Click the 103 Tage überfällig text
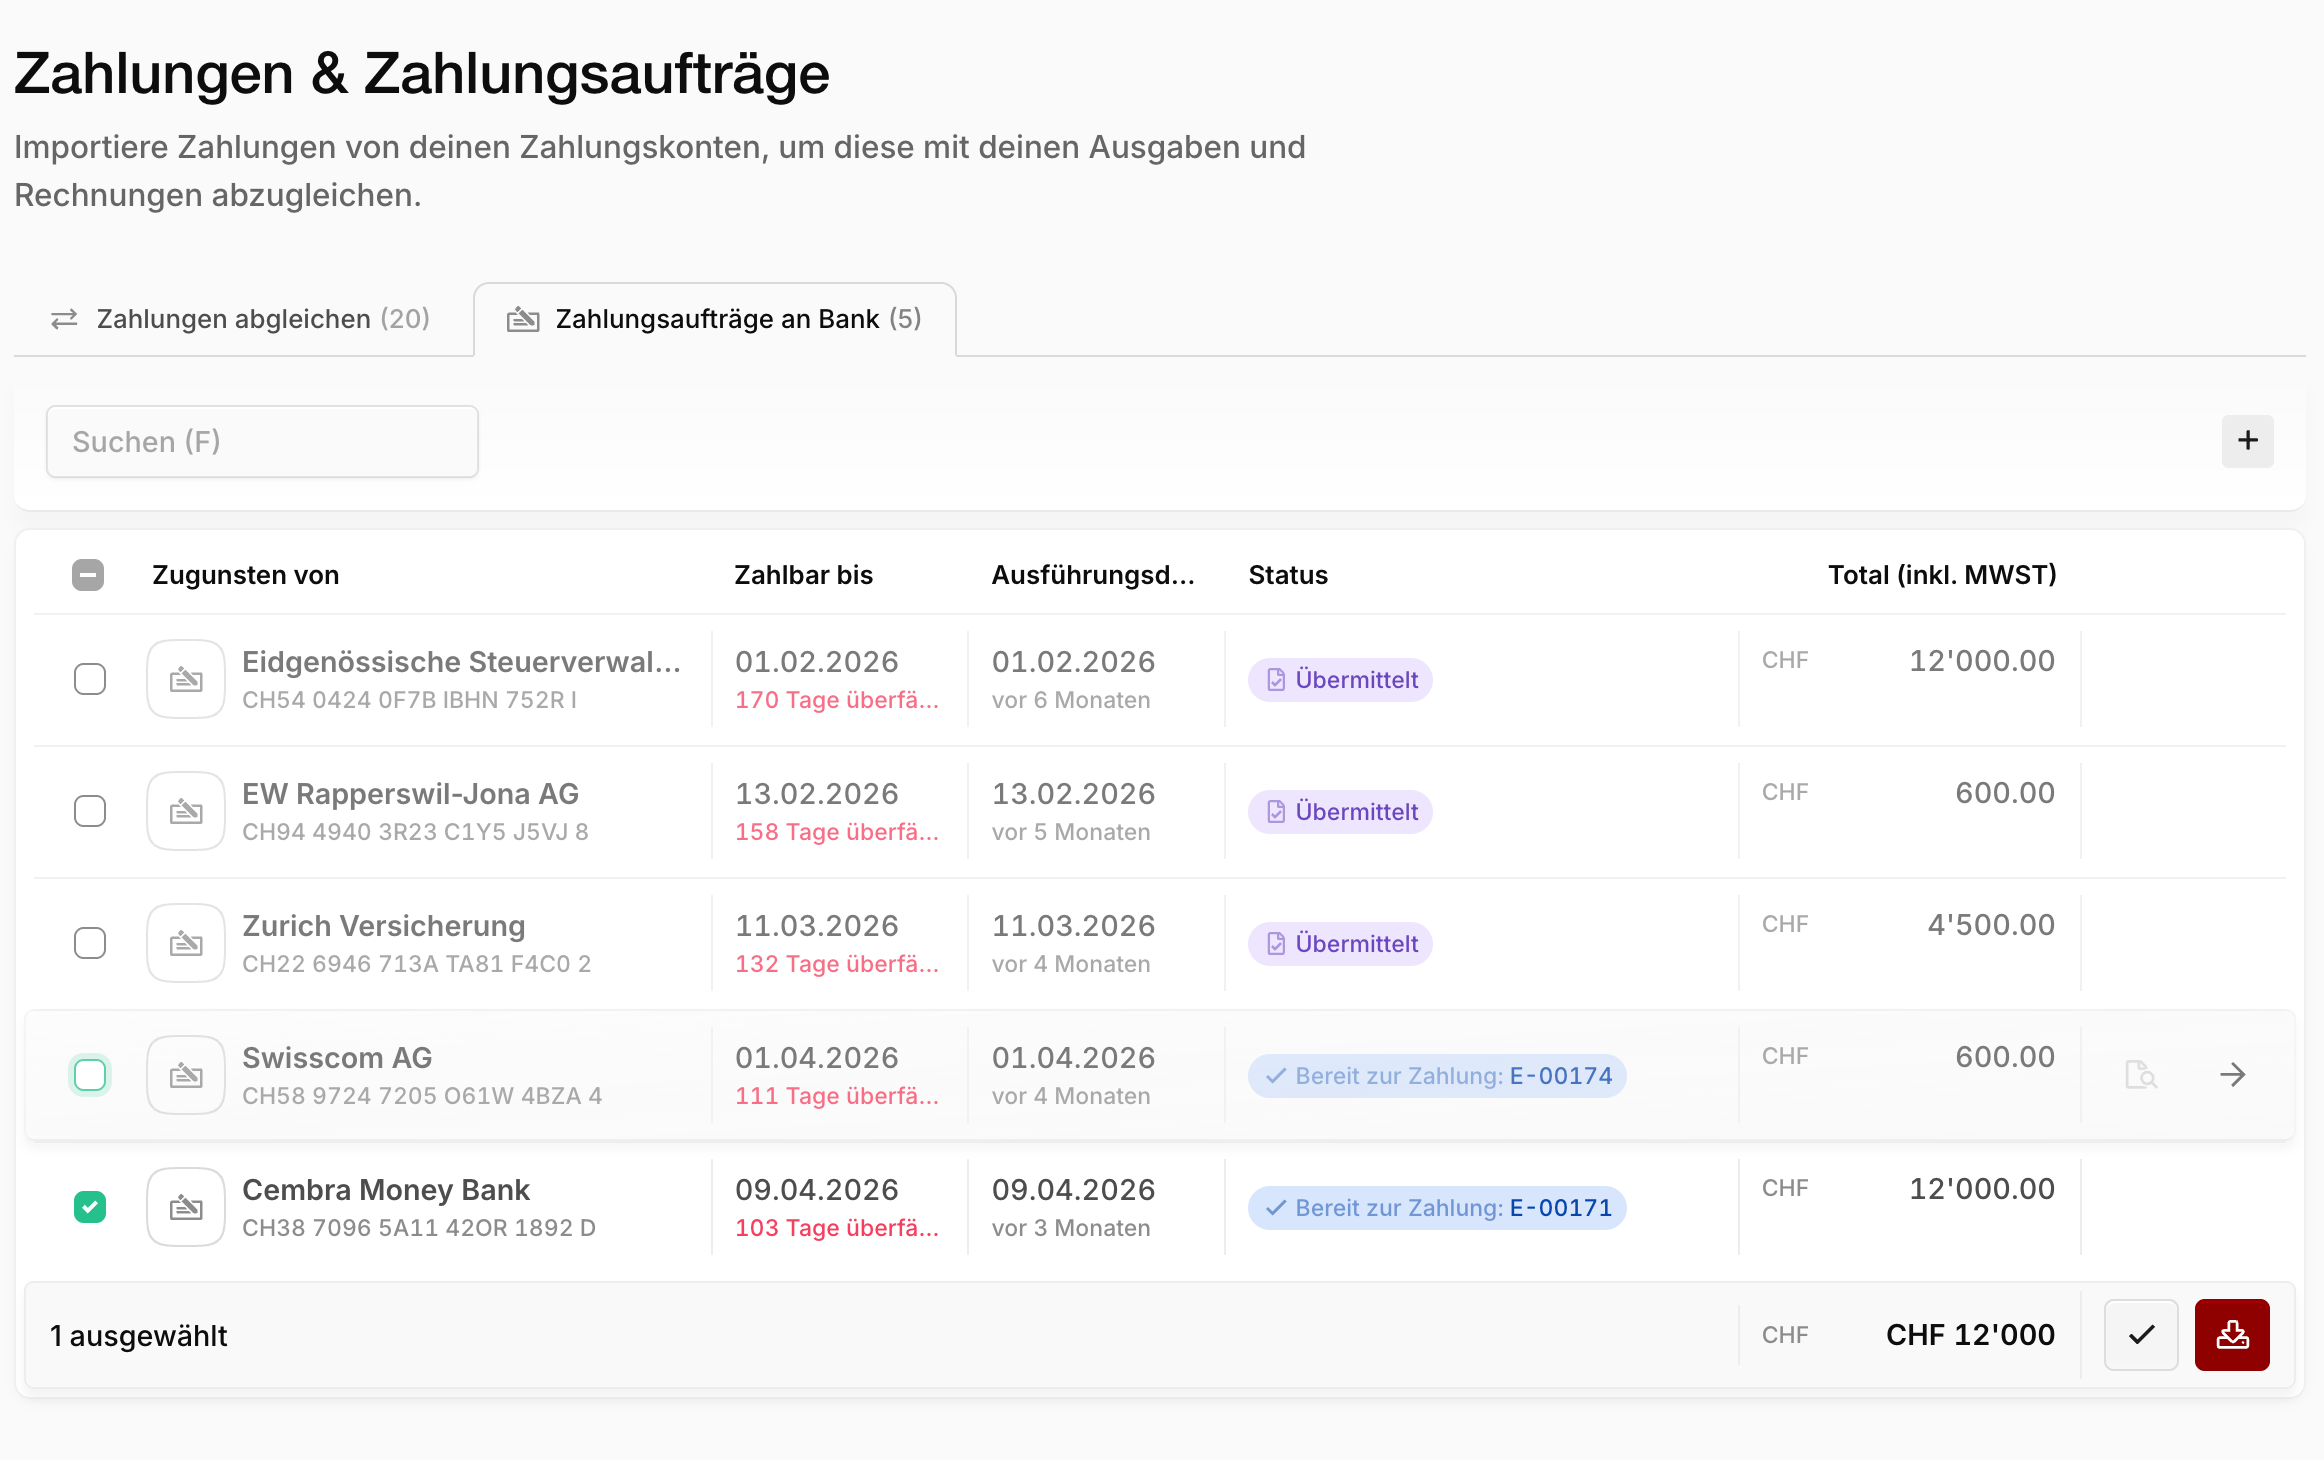This screenshot has height=1460, width=2324. [x=837, y=1228]
